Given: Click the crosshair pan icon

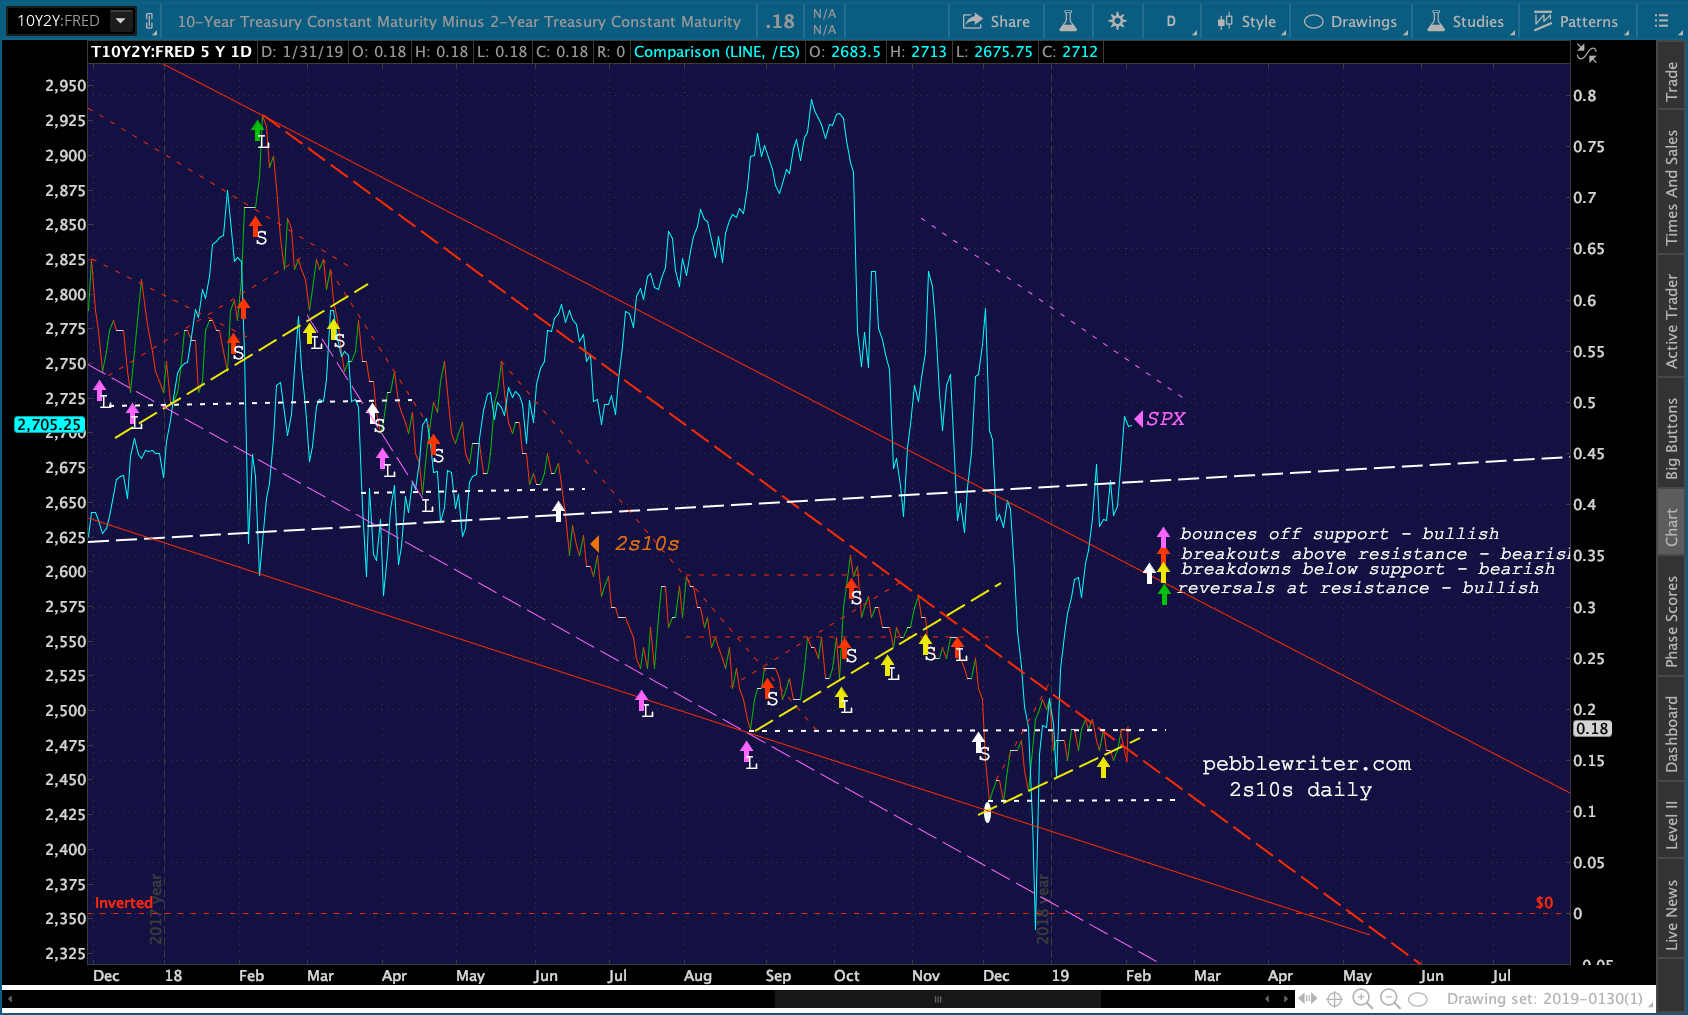Looking at the screenshot, I should (1334, 999).
